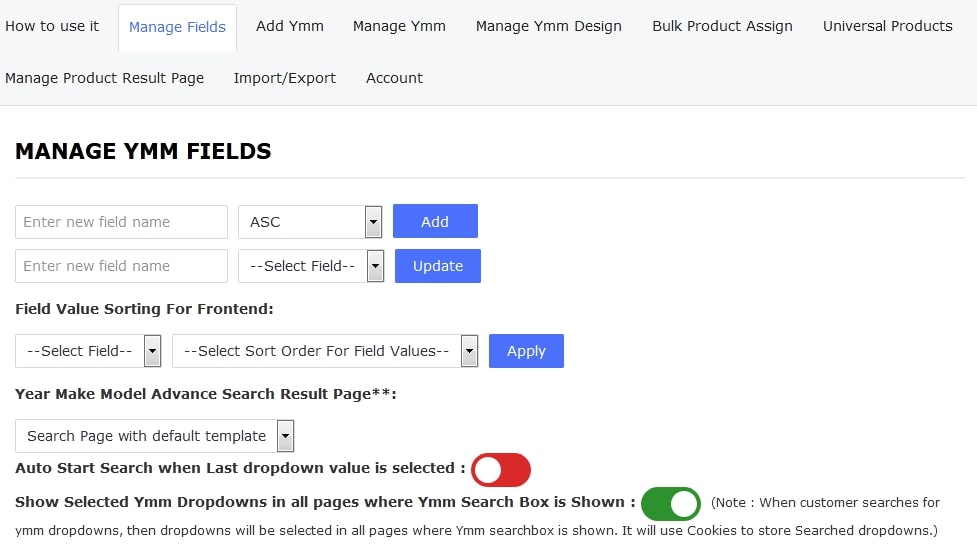
Task: Switch to the Add Ymm tab
Action: point(289,26)
